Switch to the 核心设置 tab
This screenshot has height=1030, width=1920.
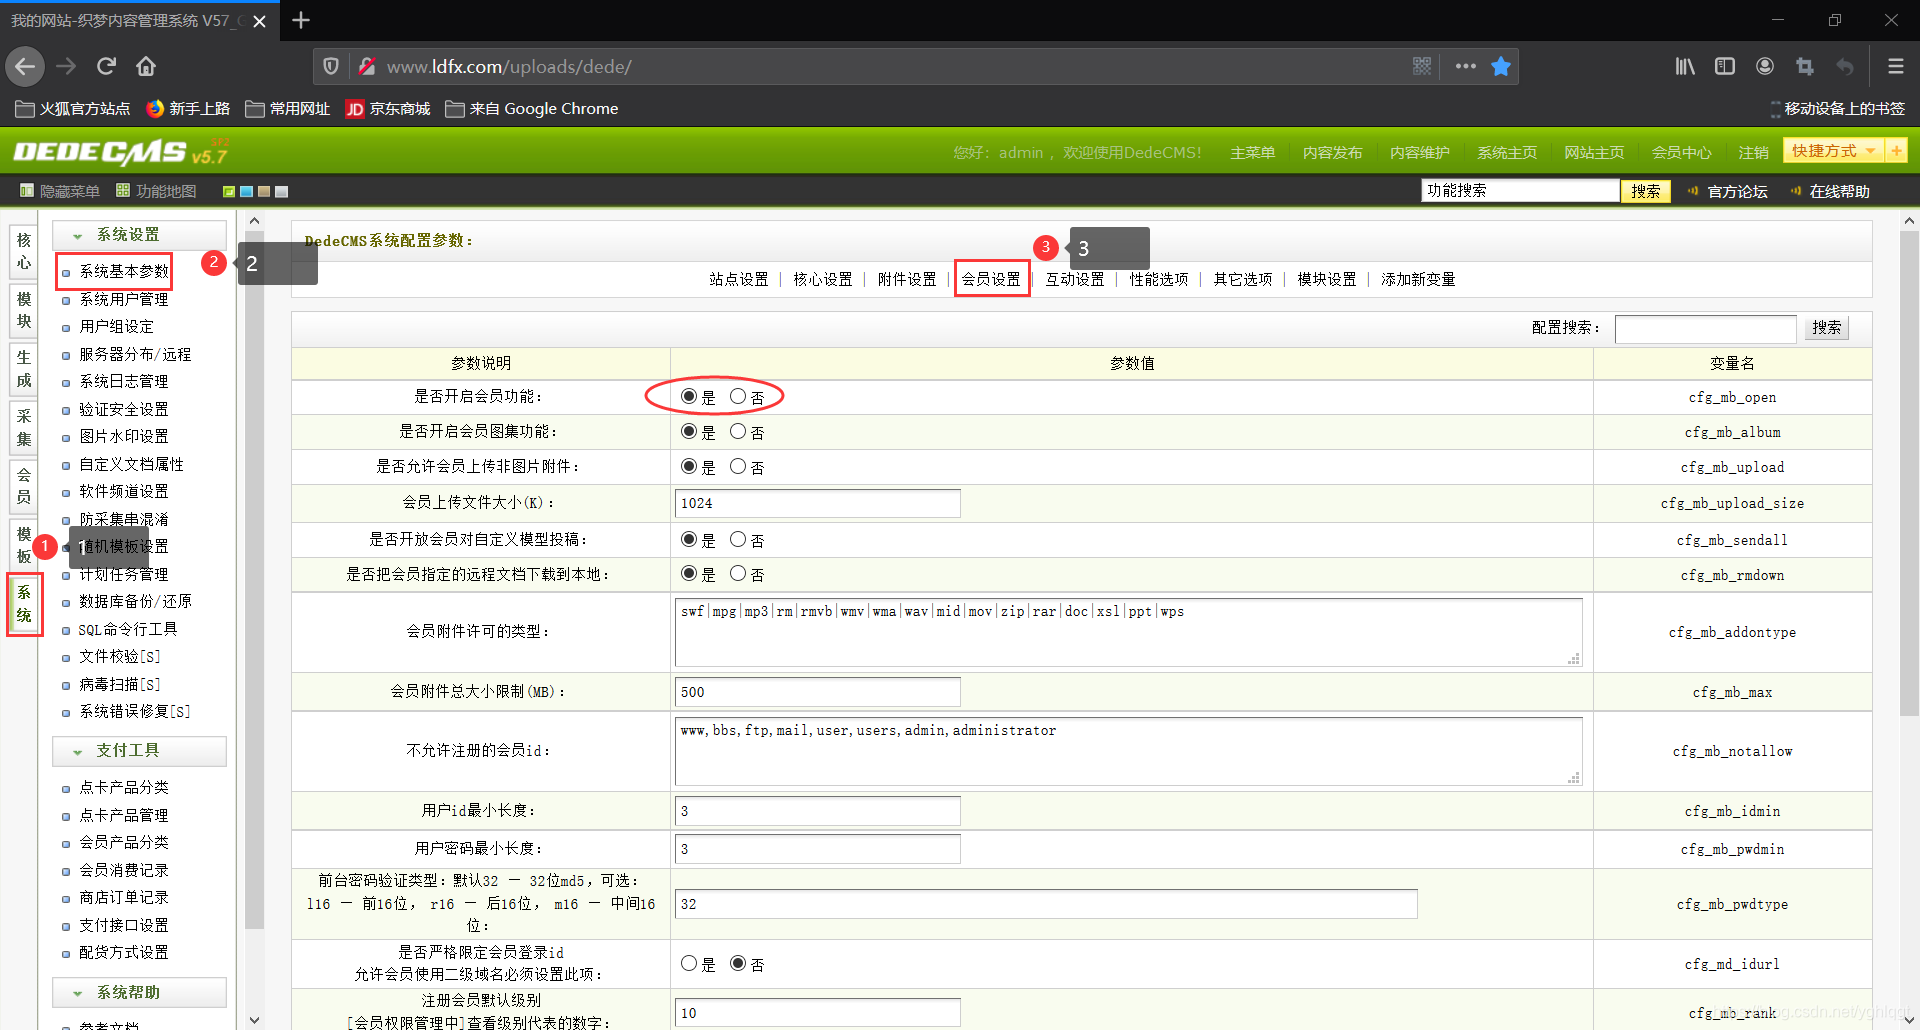coord(823,280)
